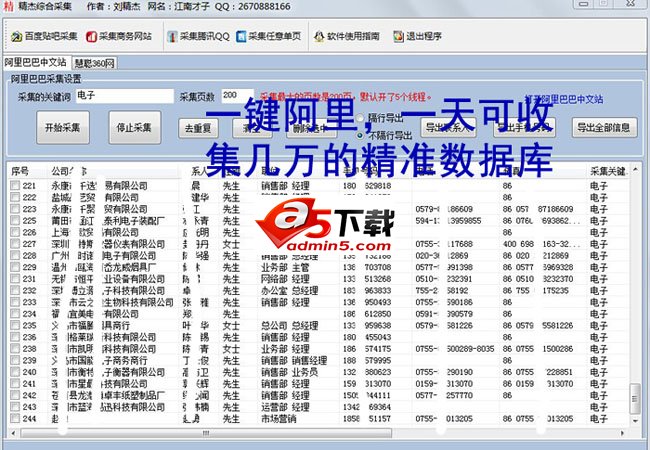This screenshot has width=650, height=450.
Task: Click the cell '网络部 经理'
Action: tap(285, 279)
